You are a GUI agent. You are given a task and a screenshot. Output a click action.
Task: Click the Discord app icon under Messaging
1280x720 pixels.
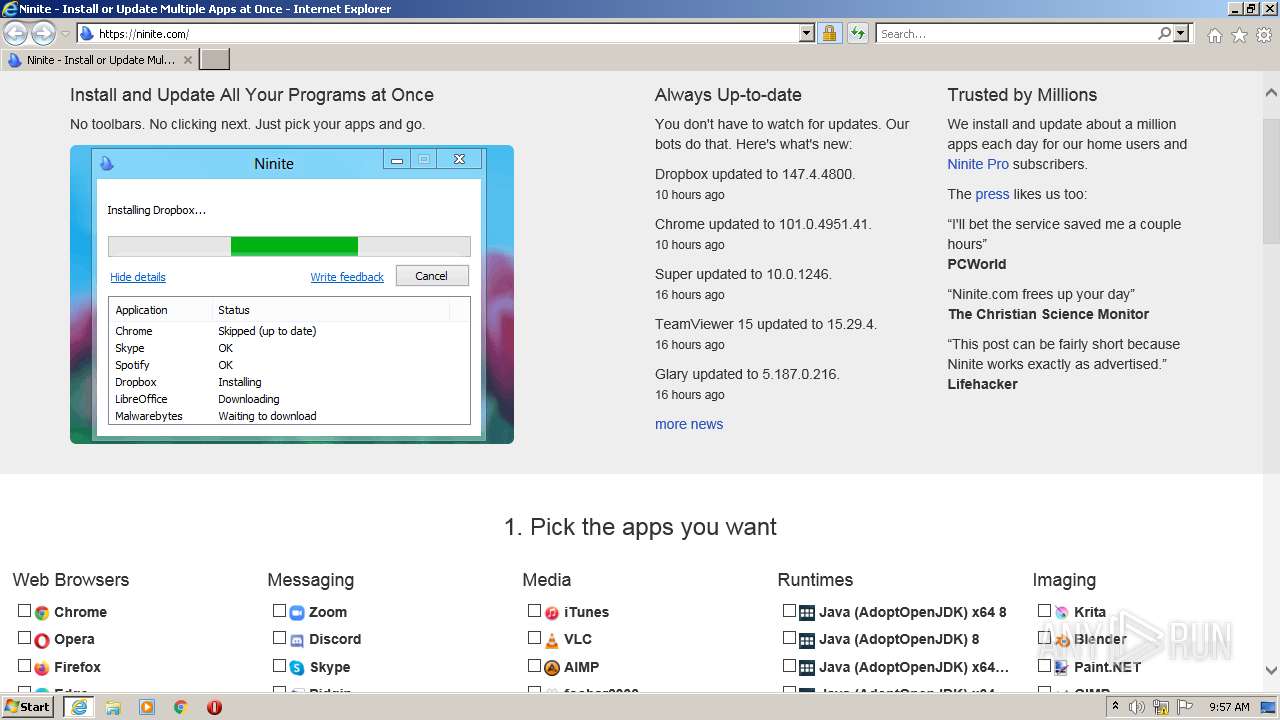pyautogui.click(x=297, y=640)
